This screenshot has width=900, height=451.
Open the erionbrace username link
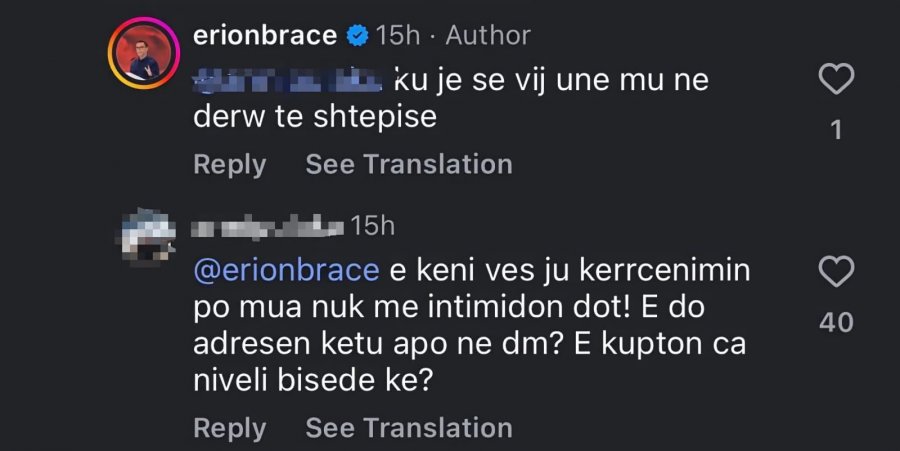point(265,36)
